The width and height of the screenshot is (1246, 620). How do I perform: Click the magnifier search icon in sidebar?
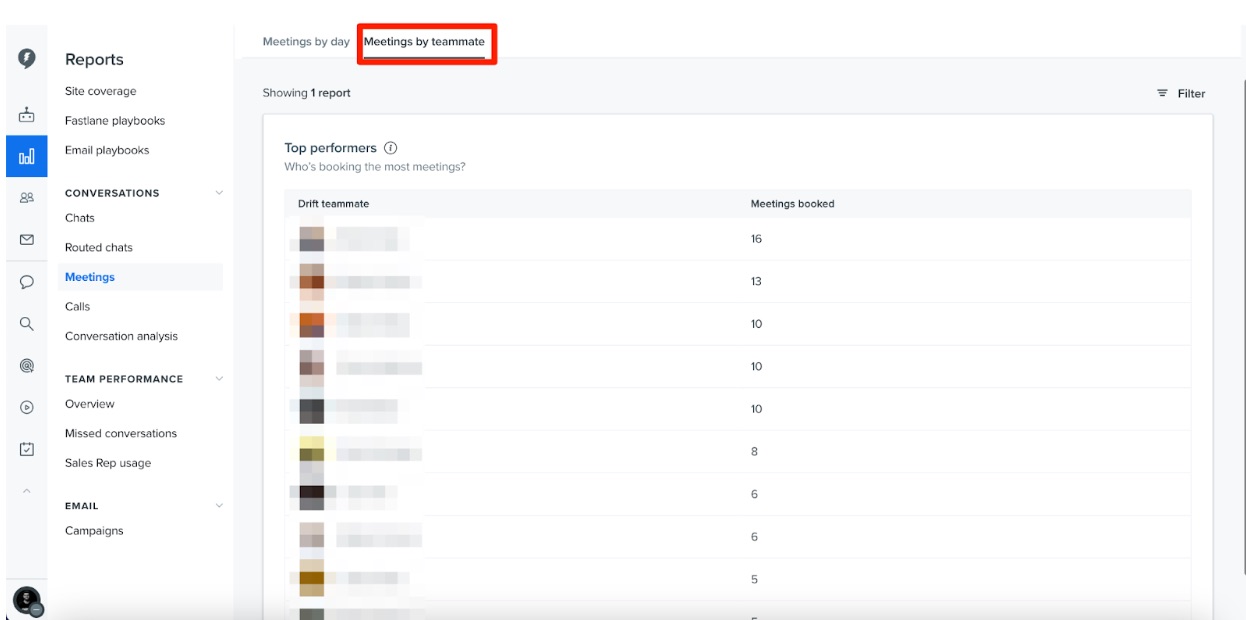pos(27,324)
